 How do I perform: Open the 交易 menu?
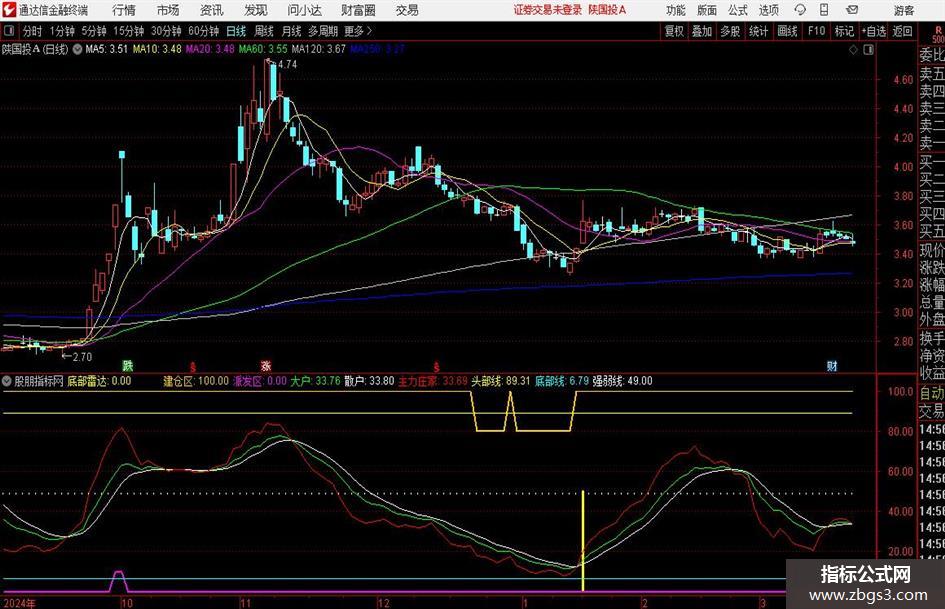click(x=407, y=10)
